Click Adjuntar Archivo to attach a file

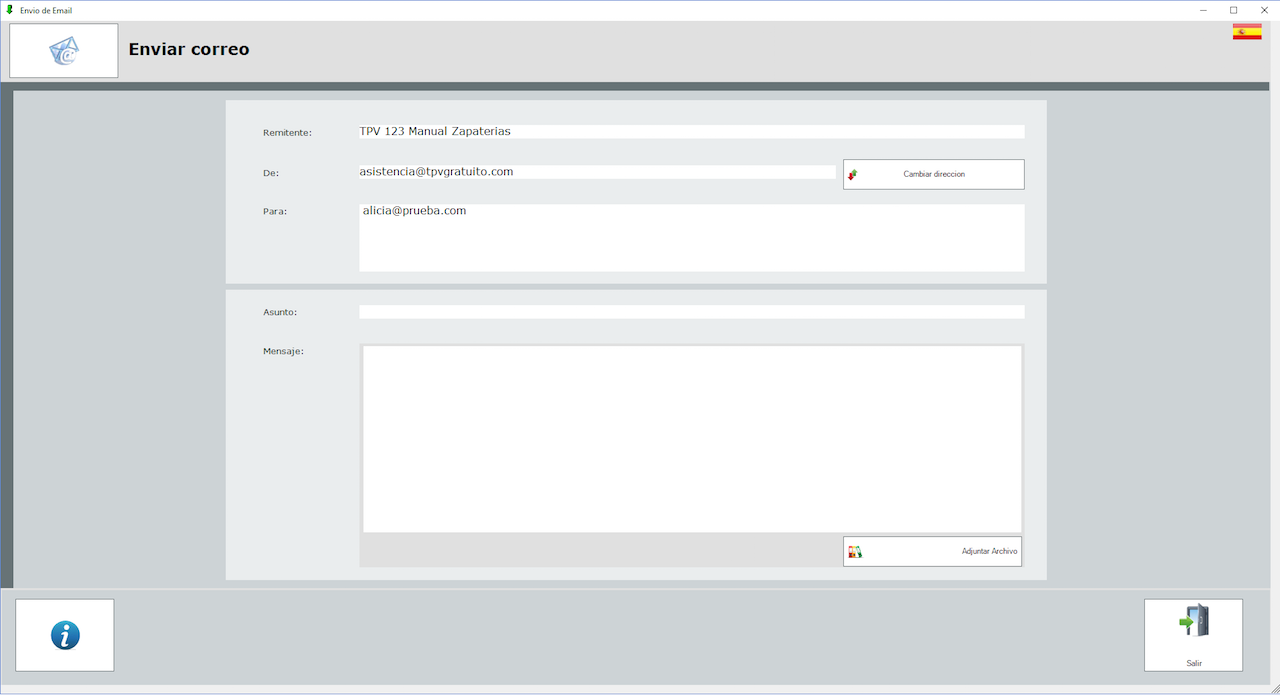pyautogui.click(x=932, y=551)
